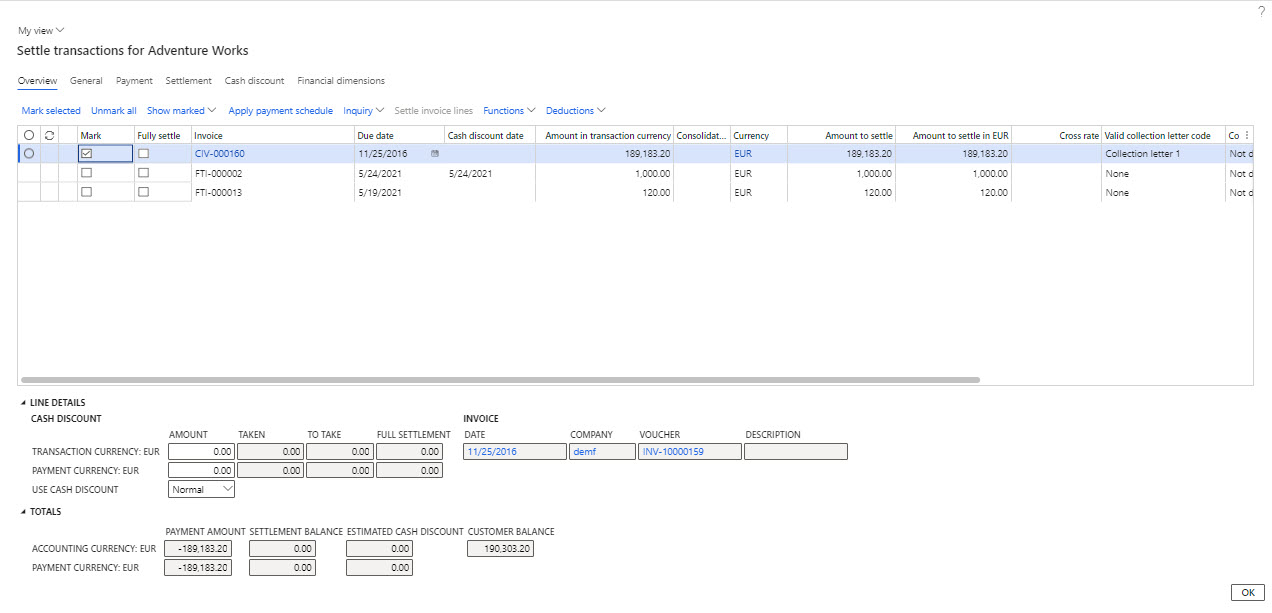1272x613 pixels.
Task: Collapse the Totals section
Action: [x=23, y=512]
